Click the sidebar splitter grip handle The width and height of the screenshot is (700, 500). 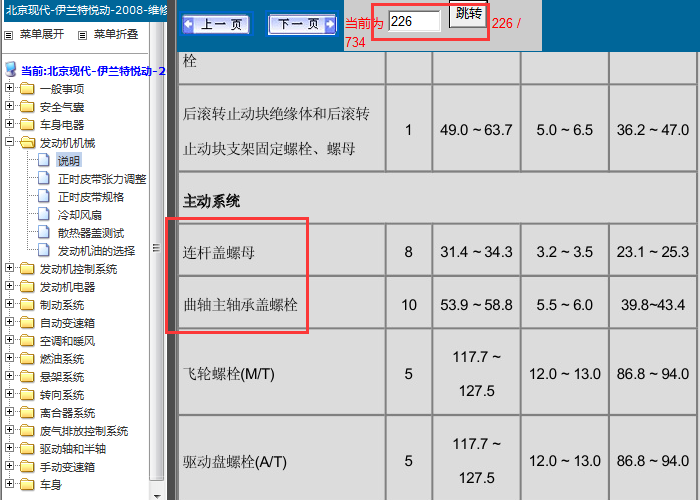(x=156, y=247)
